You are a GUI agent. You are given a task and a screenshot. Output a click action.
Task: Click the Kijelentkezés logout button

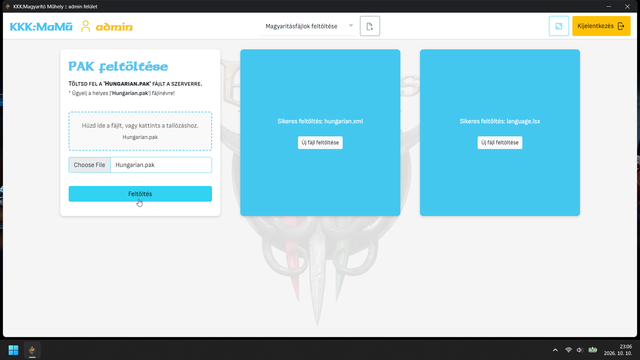[601, 26]
